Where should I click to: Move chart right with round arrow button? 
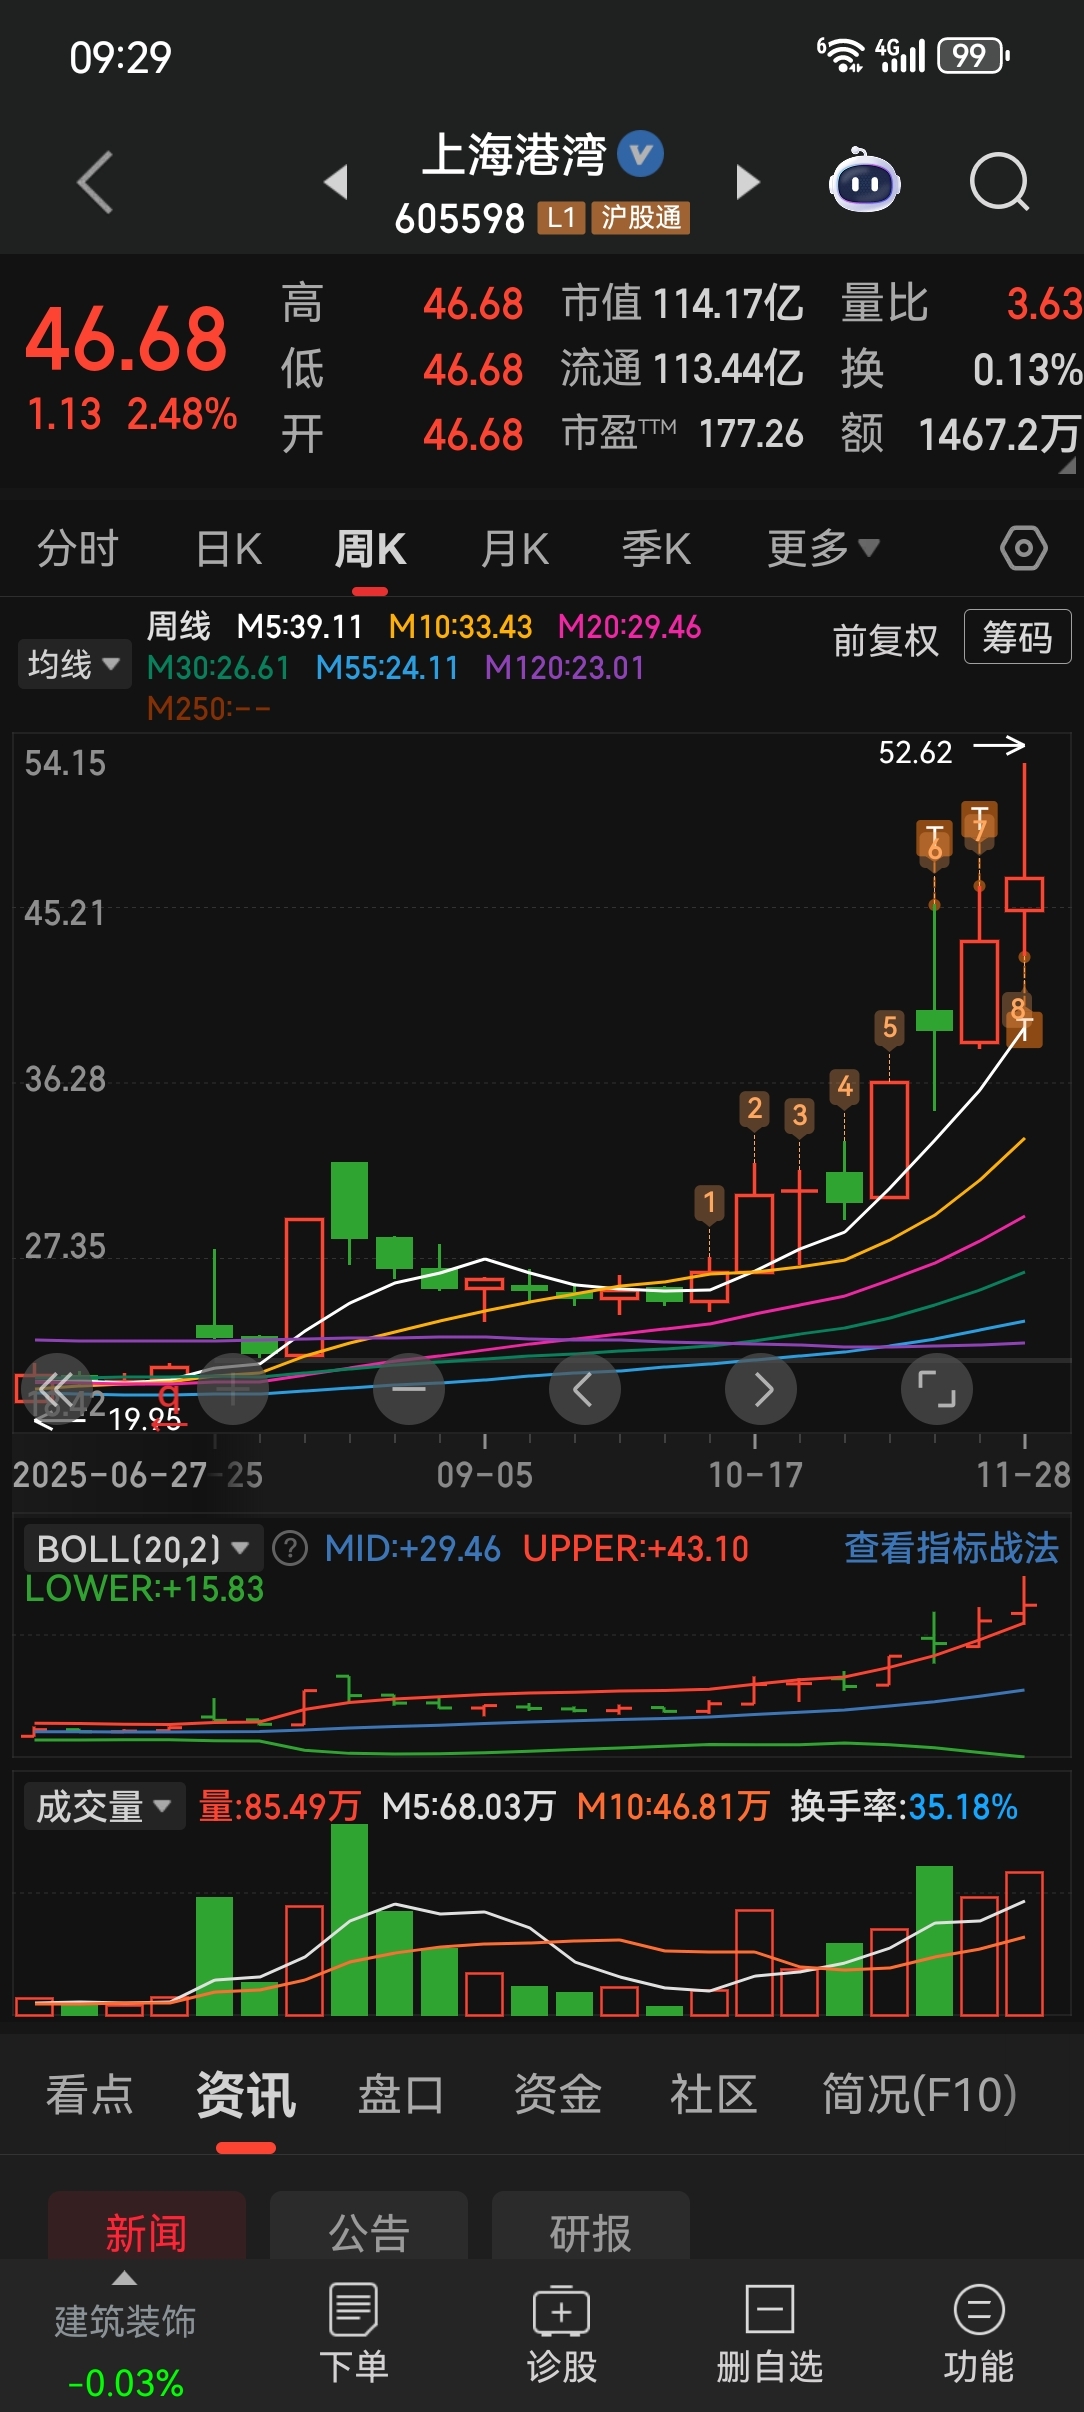coord(761,1388)
